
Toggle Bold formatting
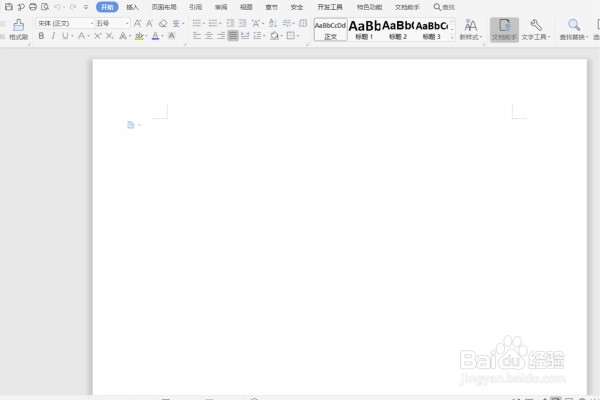point(41,36)
